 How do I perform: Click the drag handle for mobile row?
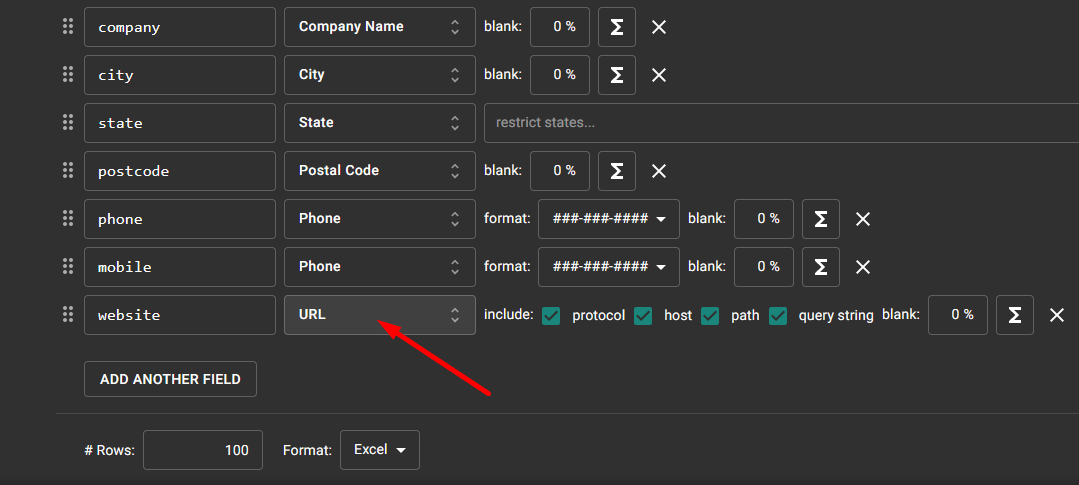point(67,266)
